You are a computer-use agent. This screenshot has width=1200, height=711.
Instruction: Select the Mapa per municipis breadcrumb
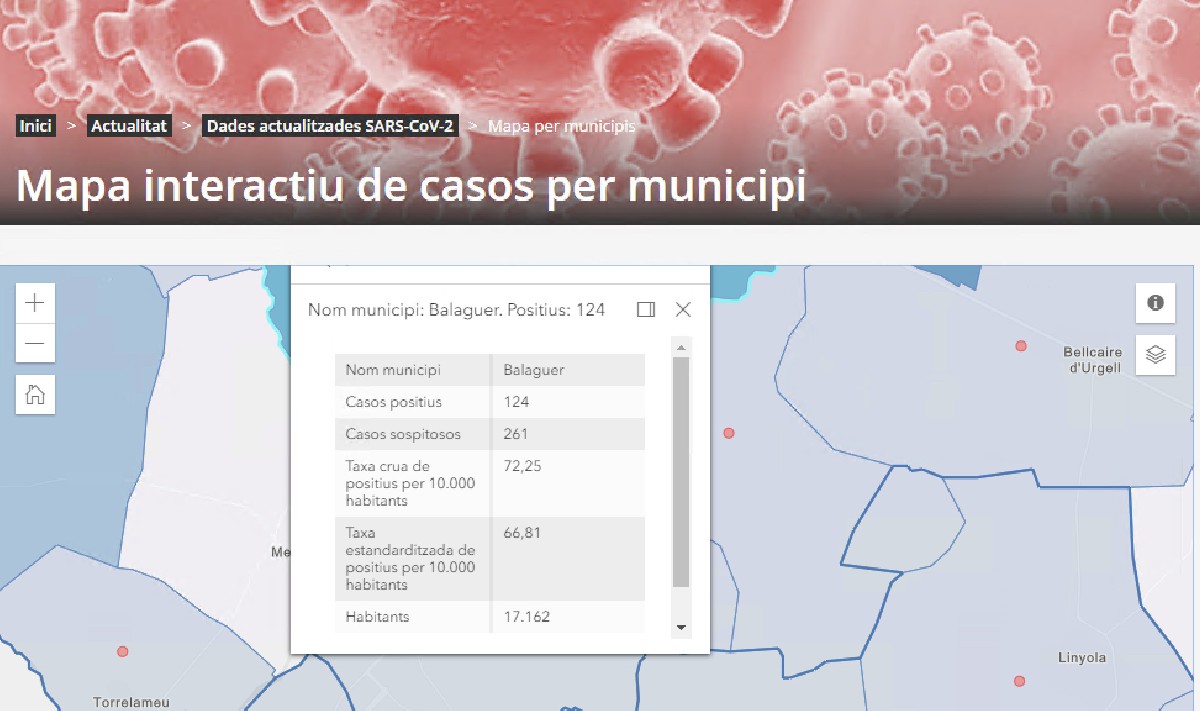[561, 126]
